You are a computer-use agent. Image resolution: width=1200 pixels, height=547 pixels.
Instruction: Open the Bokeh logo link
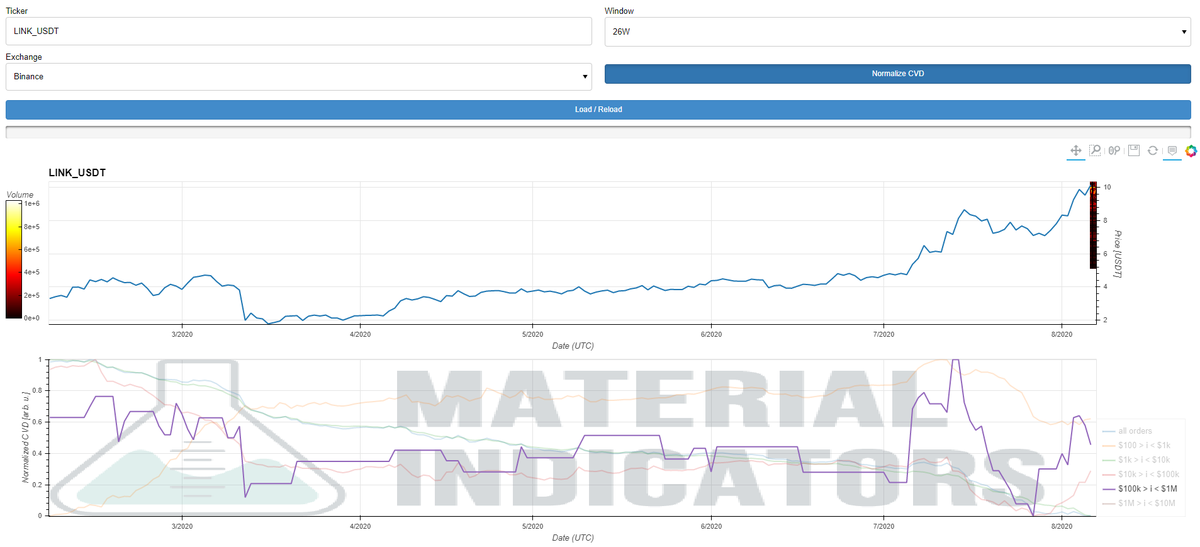coord(1191,150)
